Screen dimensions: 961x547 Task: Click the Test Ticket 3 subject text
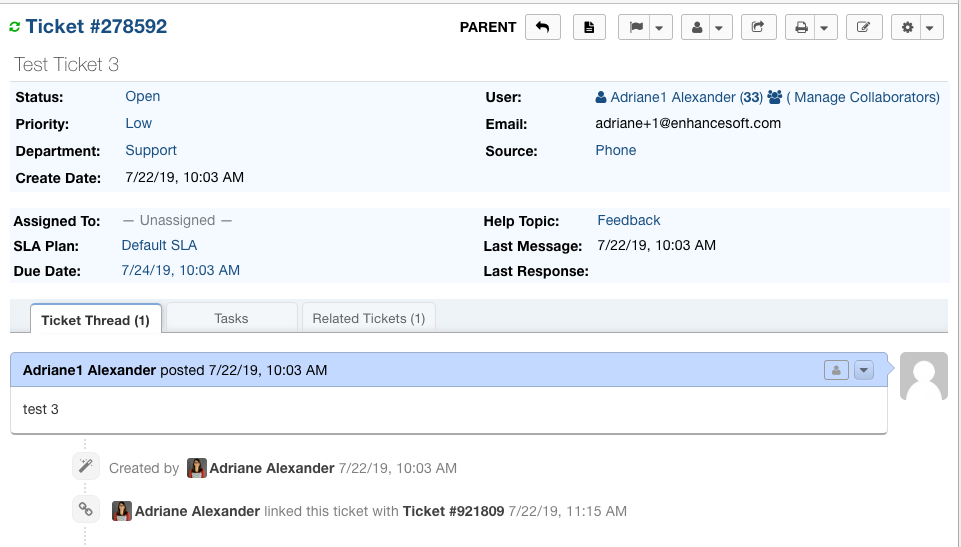(x=66, y=64)
